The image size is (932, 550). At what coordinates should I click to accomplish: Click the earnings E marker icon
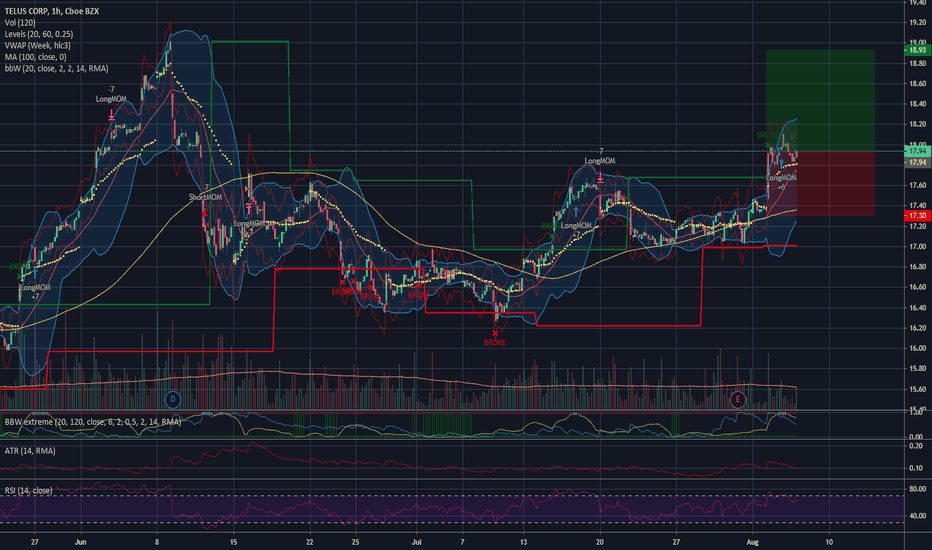tap(738, 399)
